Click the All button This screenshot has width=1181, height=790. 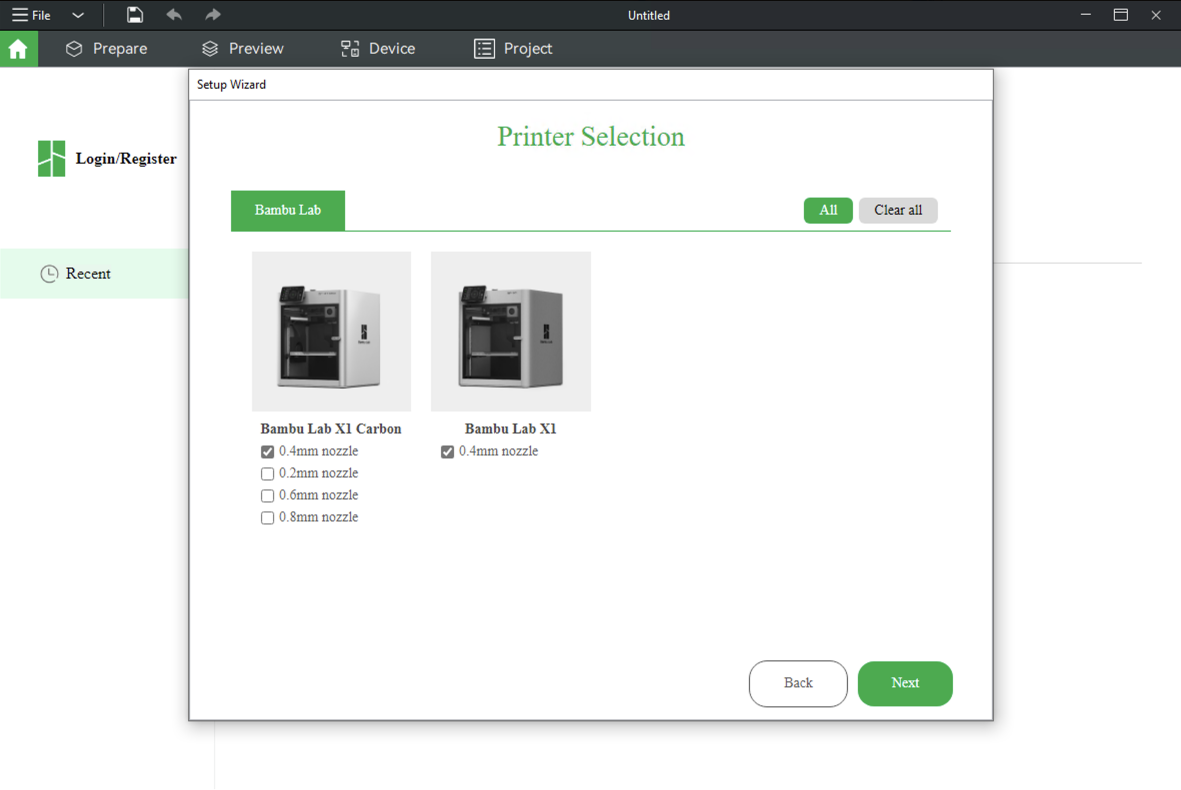click(828, 210)
